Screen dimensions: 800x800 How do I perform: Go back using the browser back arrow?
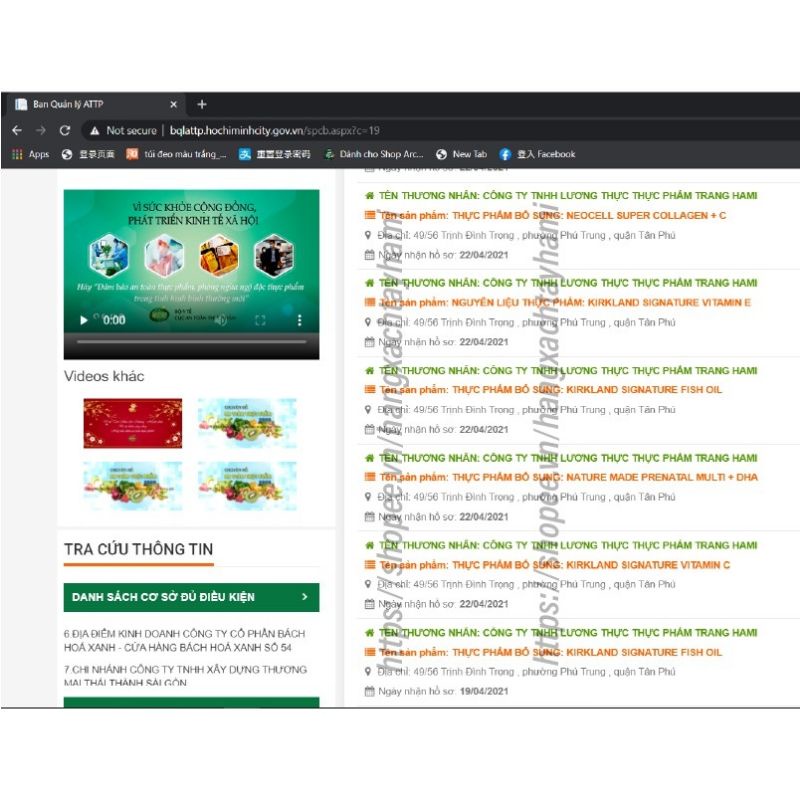17,130
